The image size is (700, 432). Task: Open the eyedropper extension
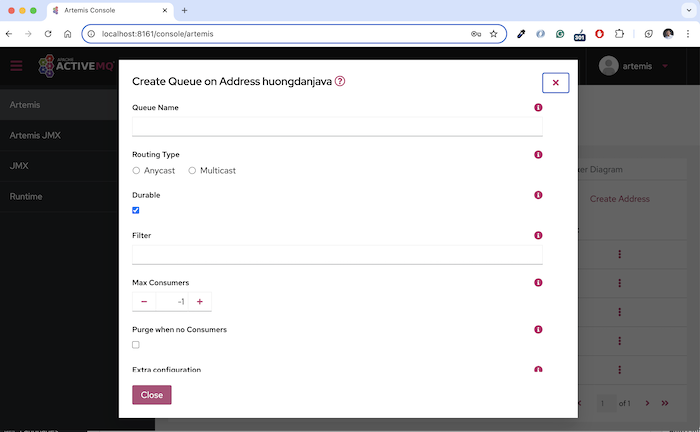pyautogui.click(x=521, y=34)
